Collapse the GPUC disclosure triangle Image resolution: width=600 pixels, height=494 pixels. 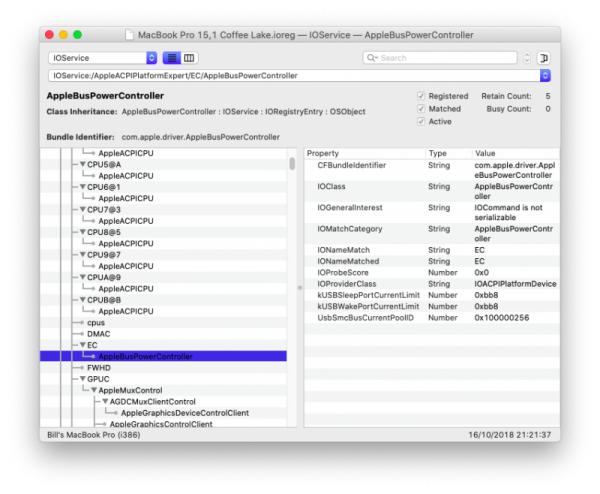click(81, 379)
